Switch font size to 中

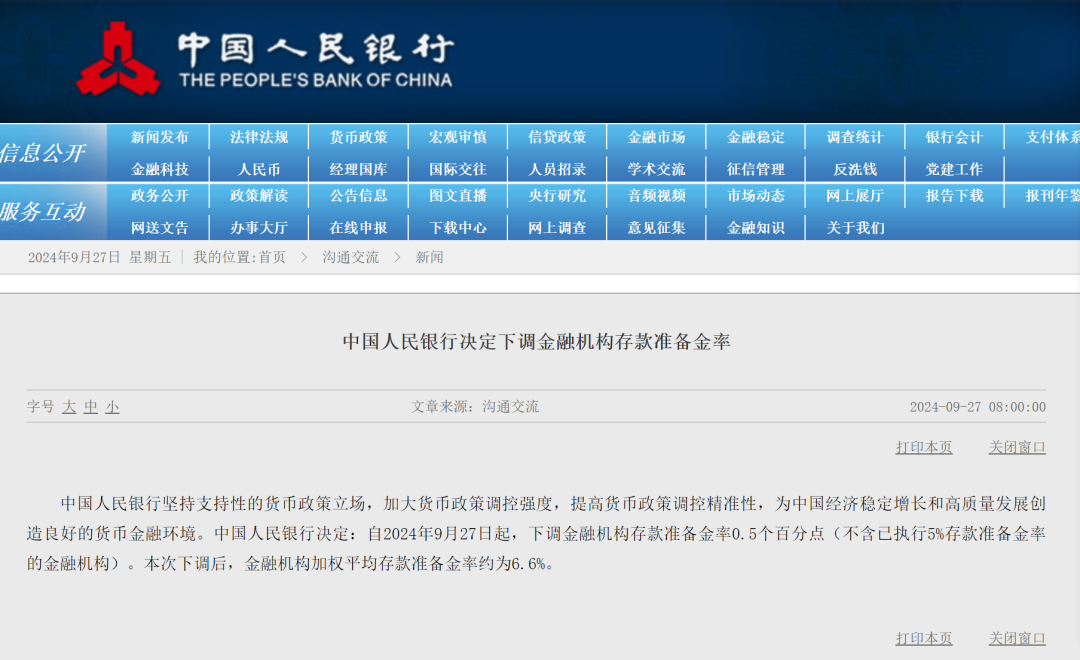(89, 407)
